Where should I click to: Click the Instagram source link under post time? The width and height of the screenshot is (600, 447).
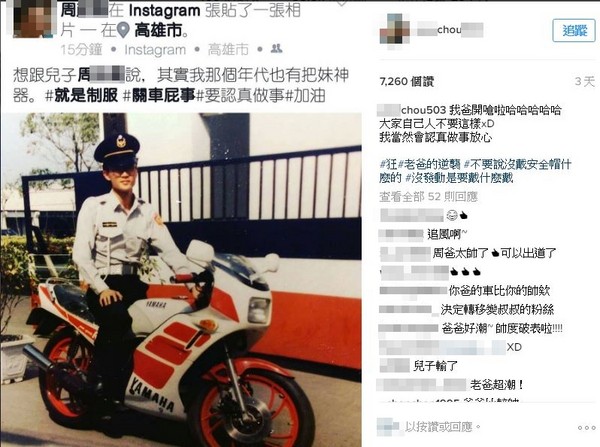[155, 50]
